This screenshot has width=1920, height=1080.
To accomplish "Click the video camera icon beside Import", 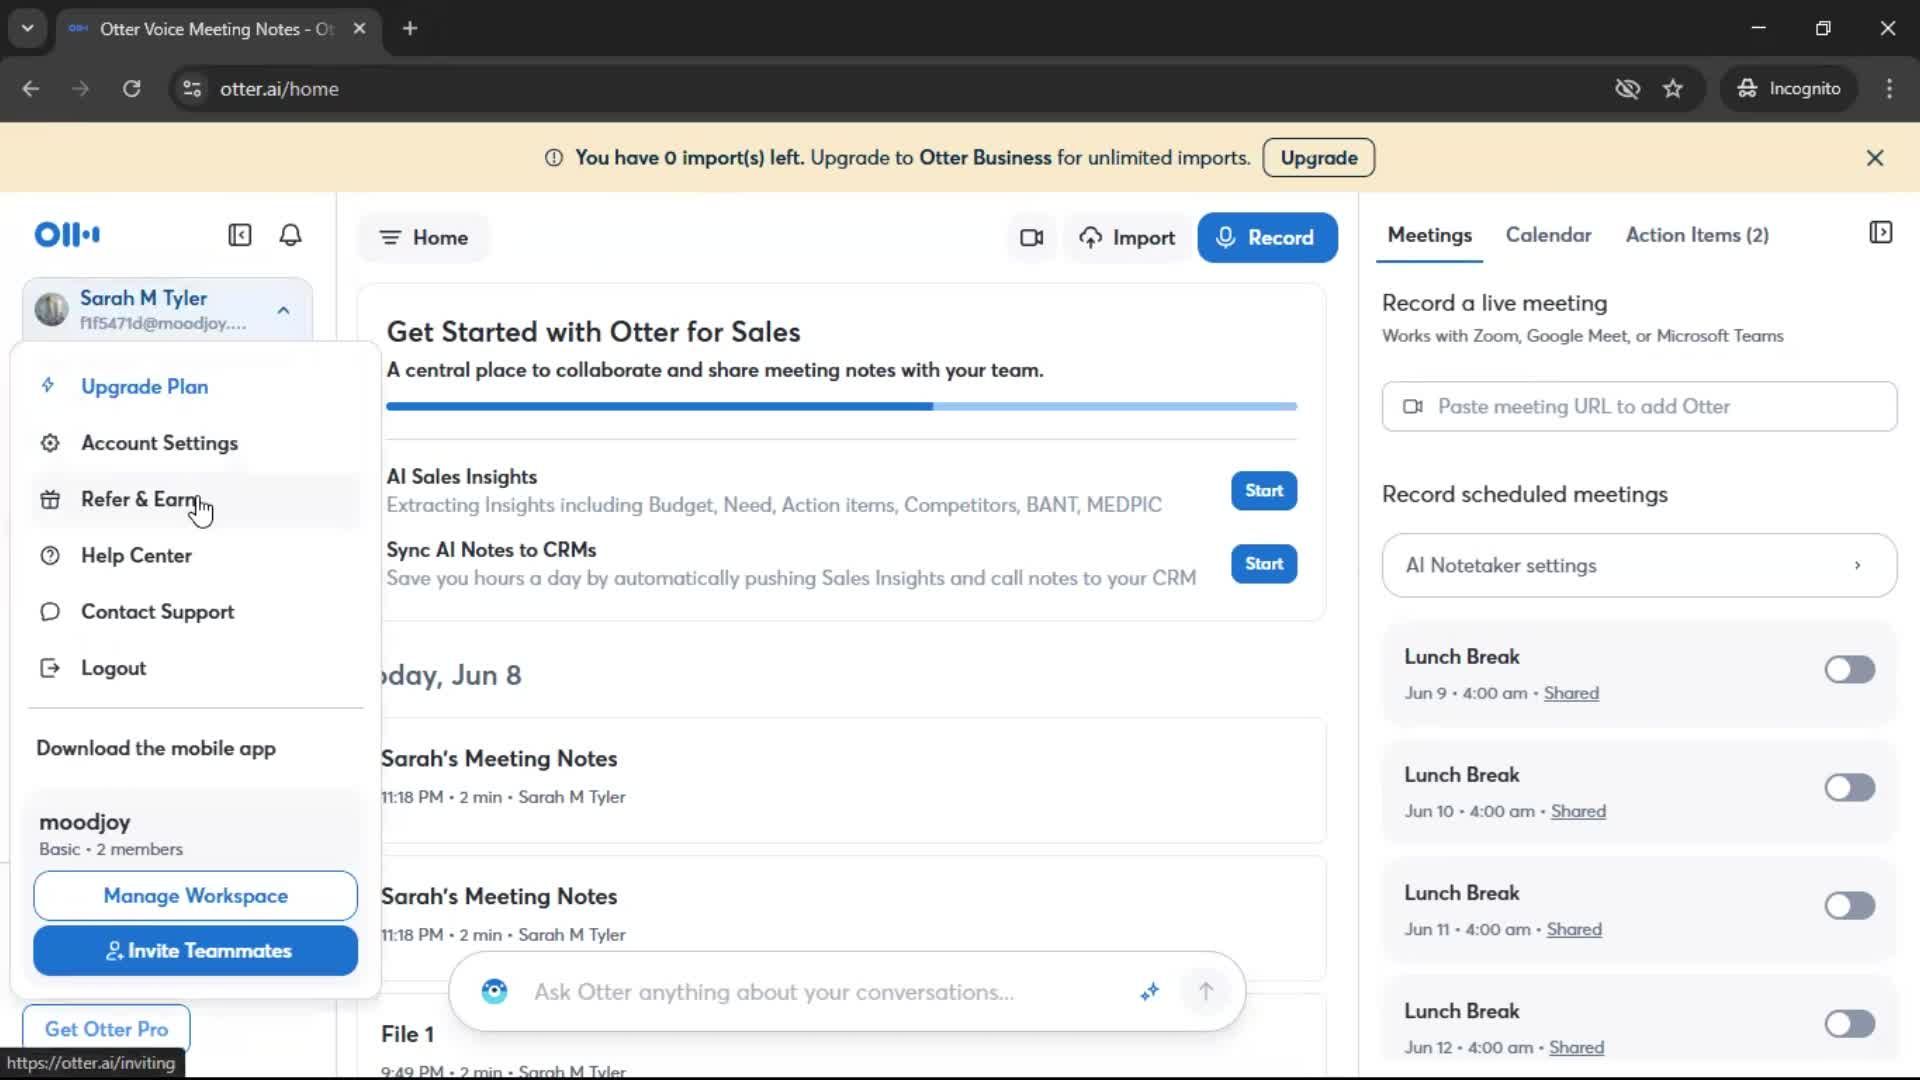I will (1031, 238).
